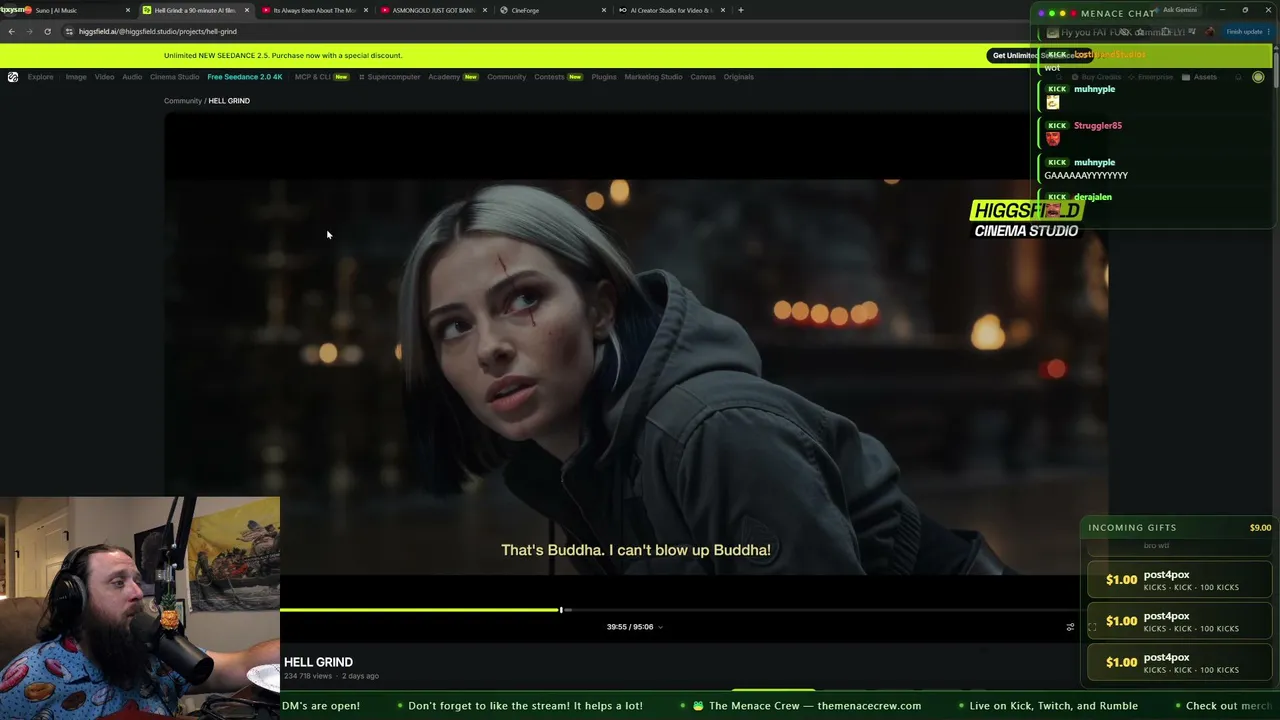Click the Free Seedance 2.0 4K link
This screenshot has width=1280, height=720.
coord(245,77)
